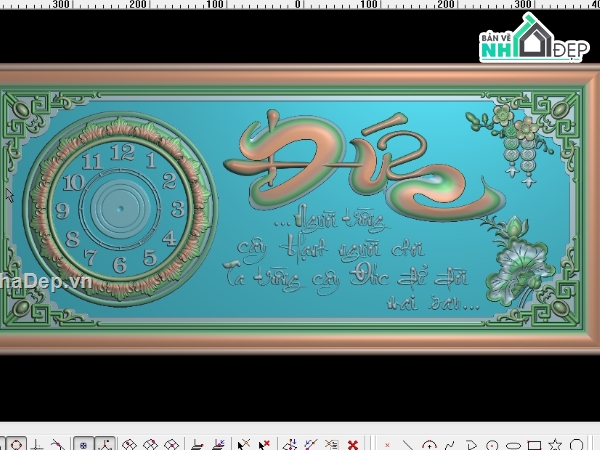Toggle the axis snap button
600x450 pixels.
click(x=105, y=445)
